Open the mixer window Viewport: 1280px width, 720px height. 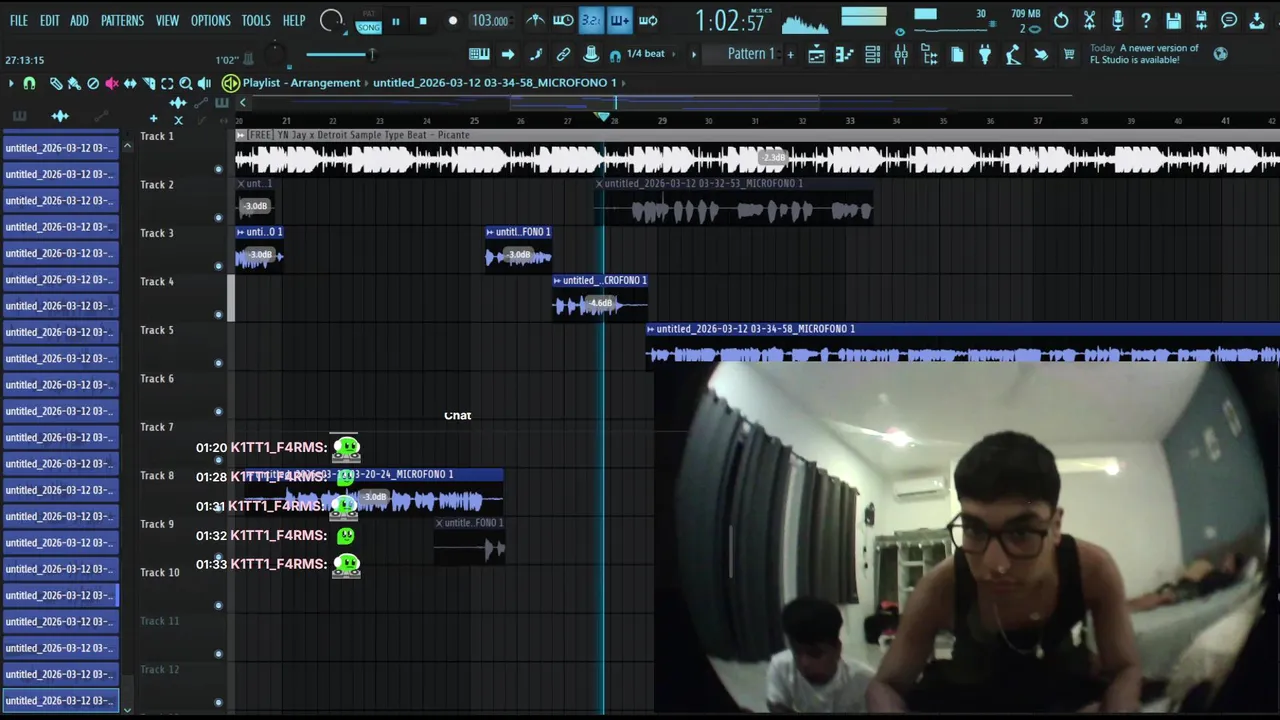coord(901,55)
